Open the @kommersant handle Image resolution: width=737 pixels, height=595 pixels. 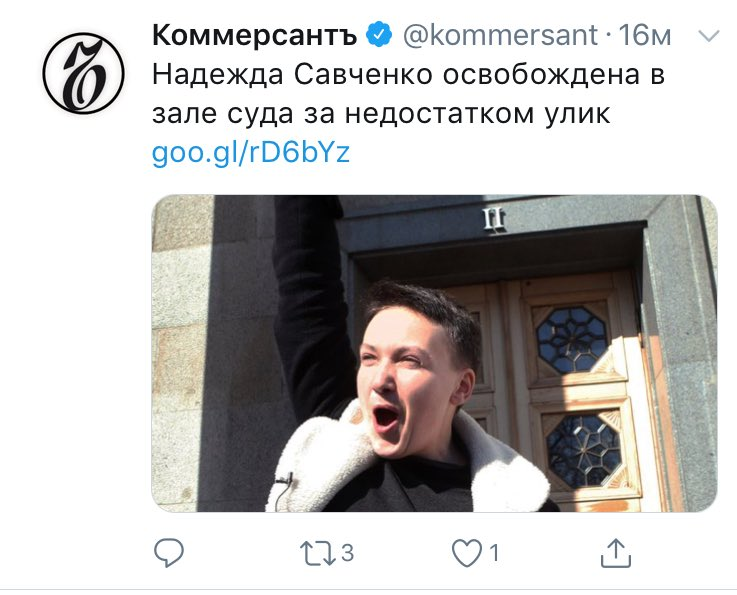point(500,35)
